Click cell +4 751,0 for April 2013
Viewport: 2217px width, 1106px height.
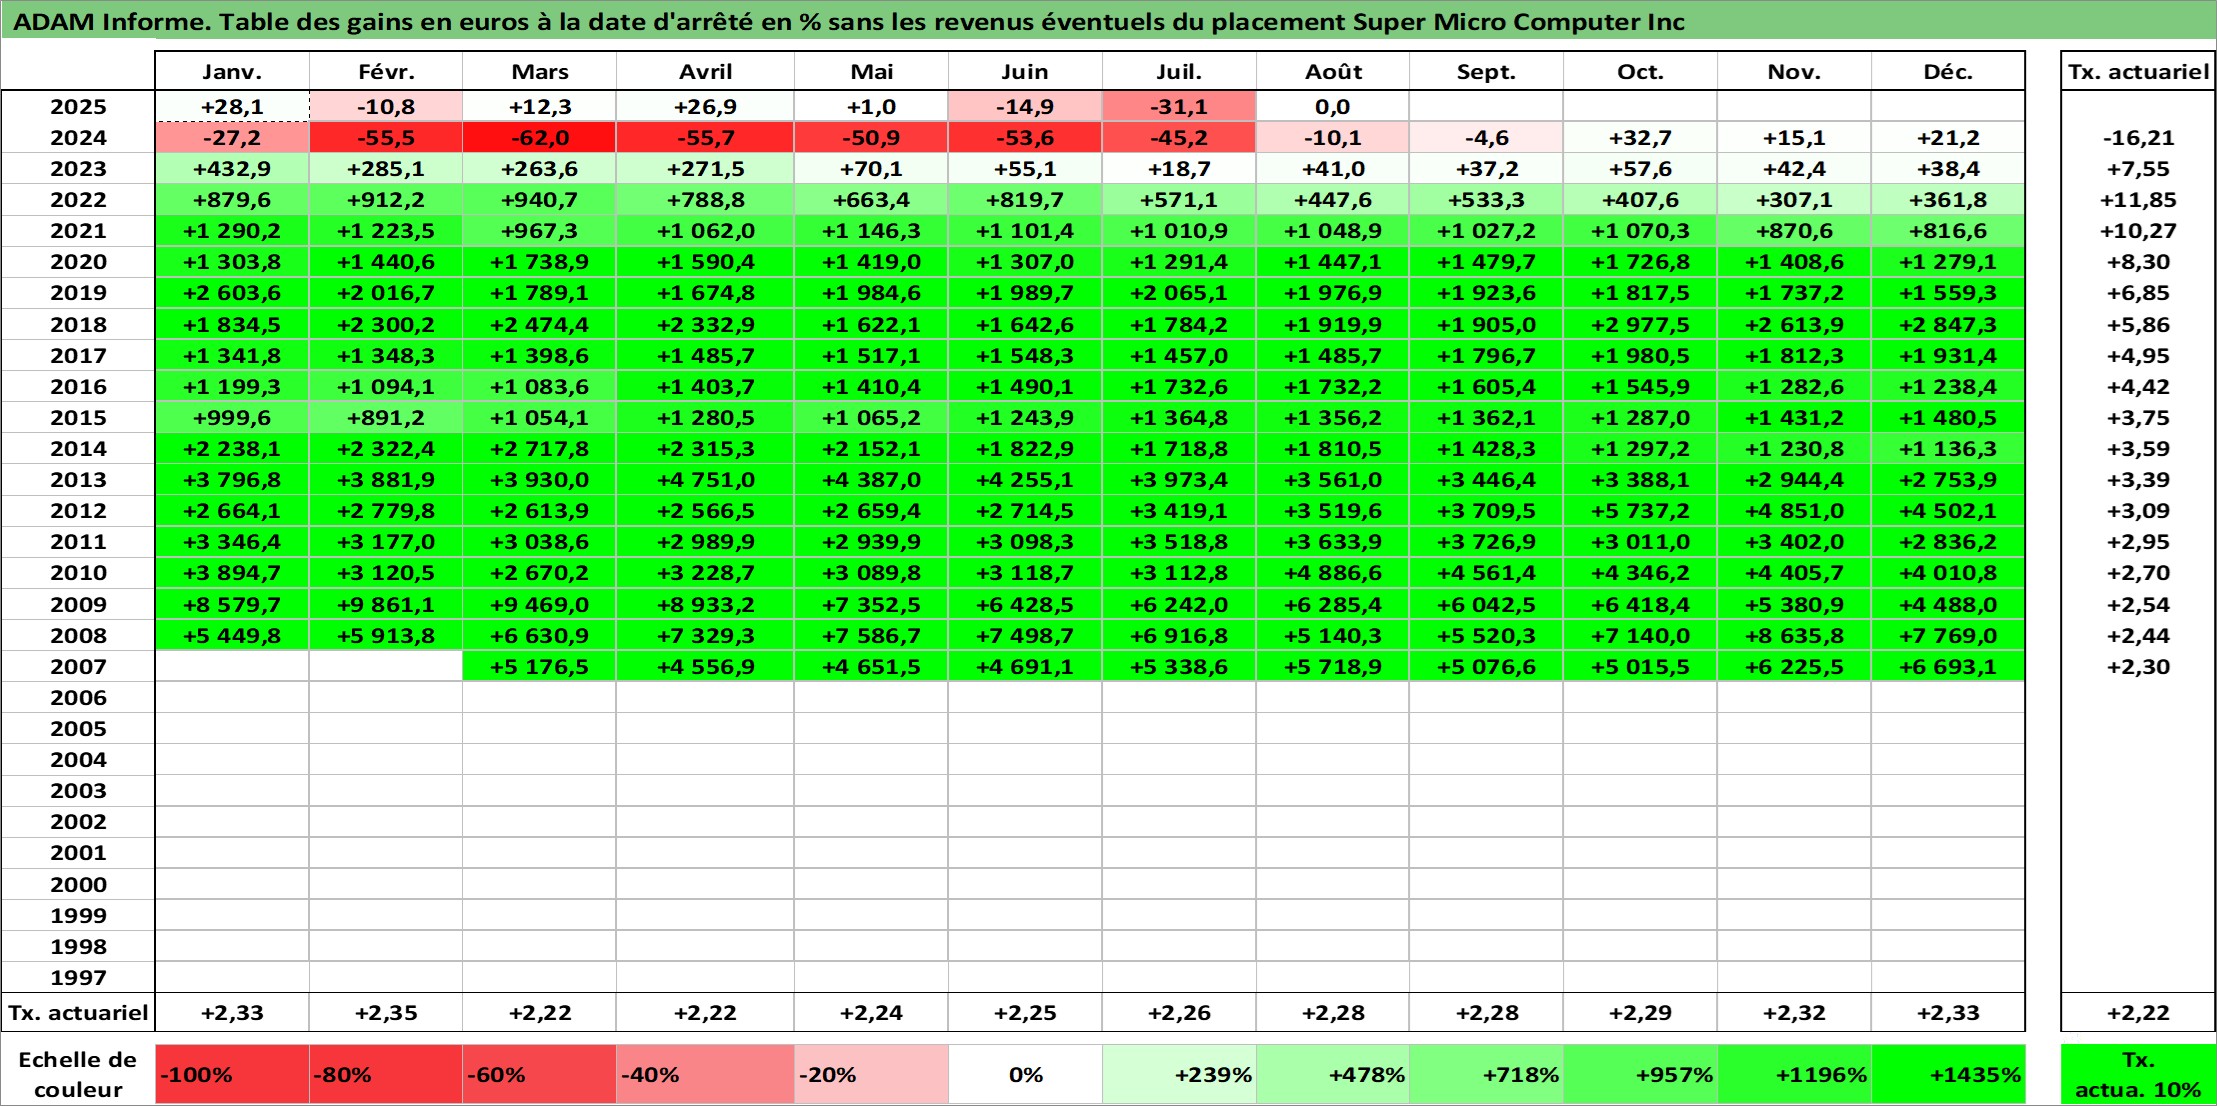pos(705,480)
